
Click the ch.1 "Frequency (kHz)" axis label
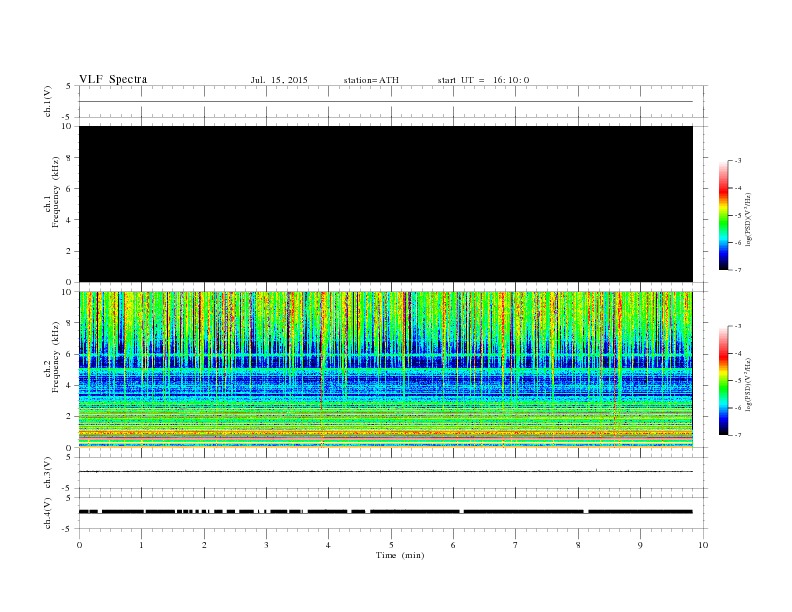click(55, 192)
